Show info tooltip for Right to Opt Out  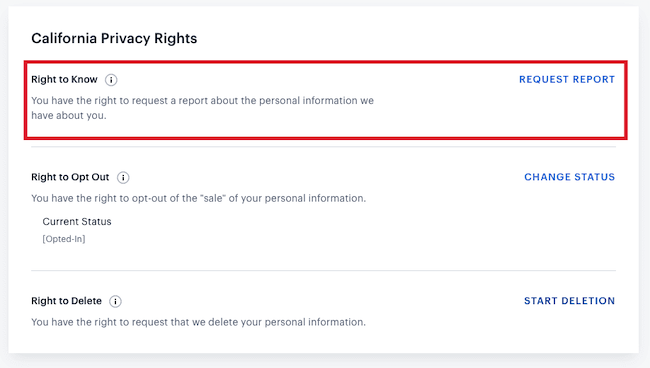pyautogui.click(x=123, y=177)
